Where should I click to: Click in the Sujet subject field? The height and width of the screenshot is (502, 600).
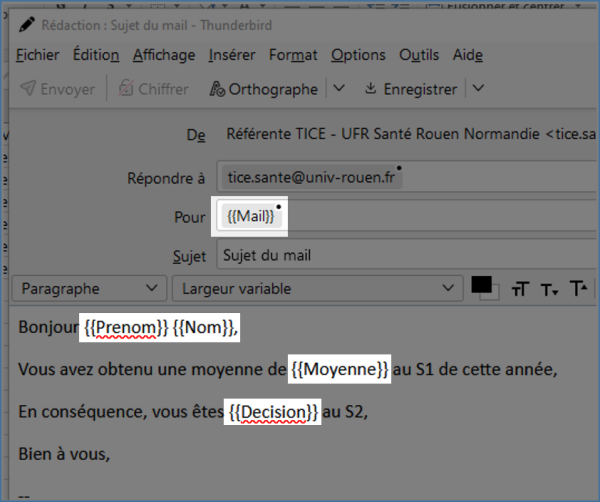[x=406, y=255]
